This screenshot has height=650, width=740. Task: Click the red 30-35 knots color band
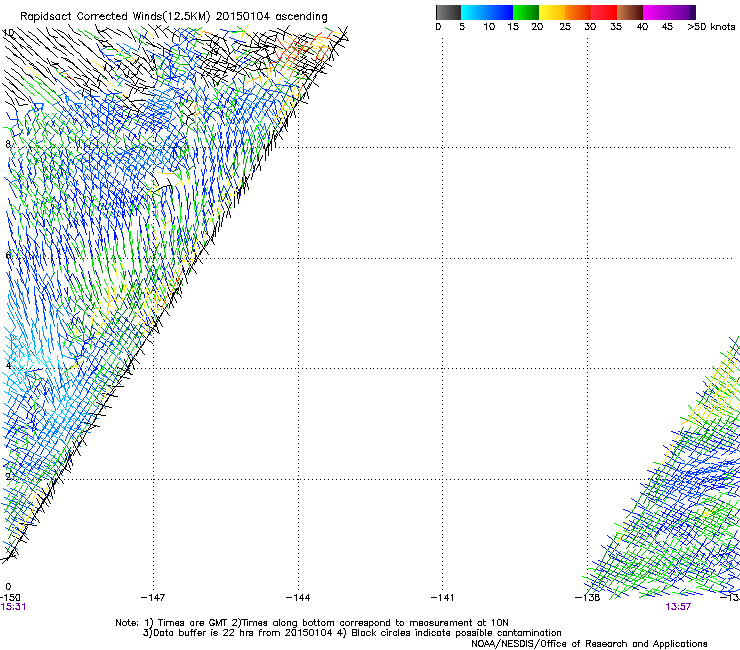point(604,12)
